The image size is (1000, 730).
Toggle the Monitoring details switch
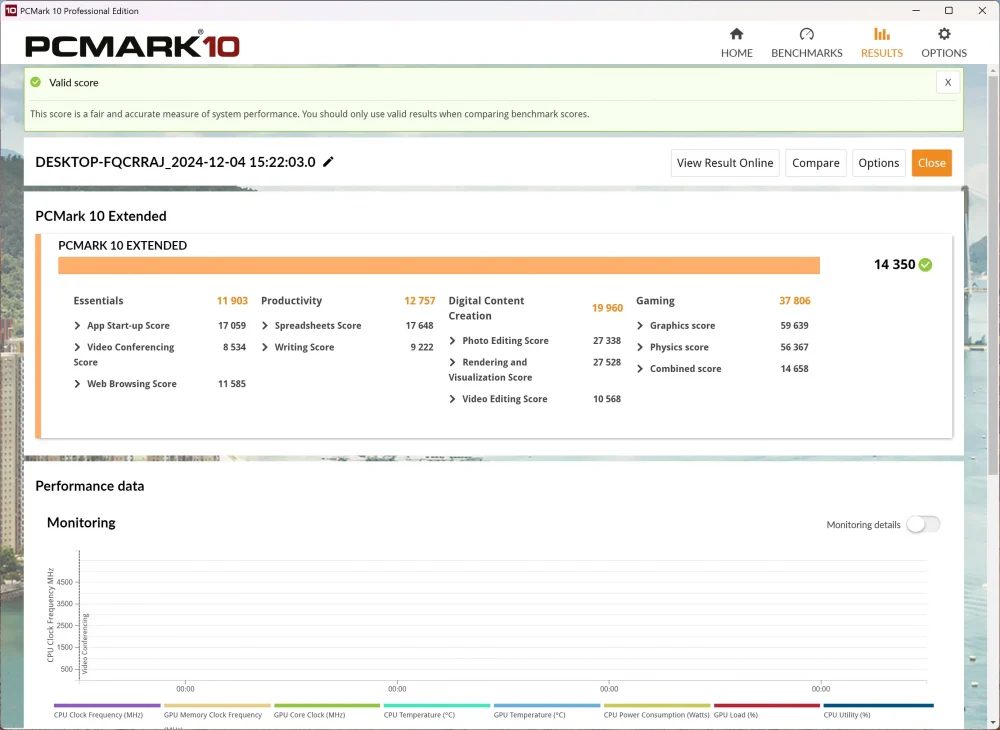pyautogui.click(x=923, y=524)
